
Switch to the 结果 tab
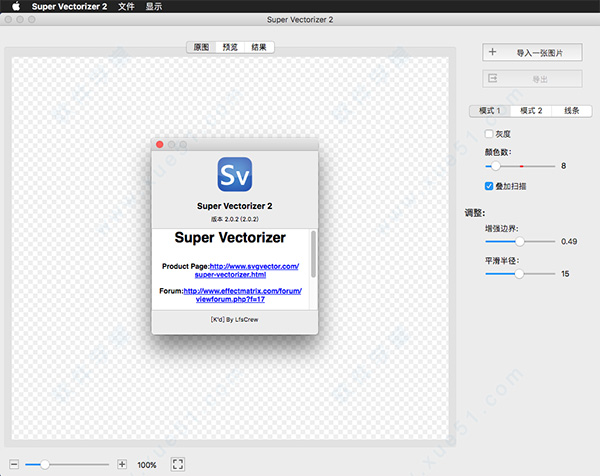(259, 47)
